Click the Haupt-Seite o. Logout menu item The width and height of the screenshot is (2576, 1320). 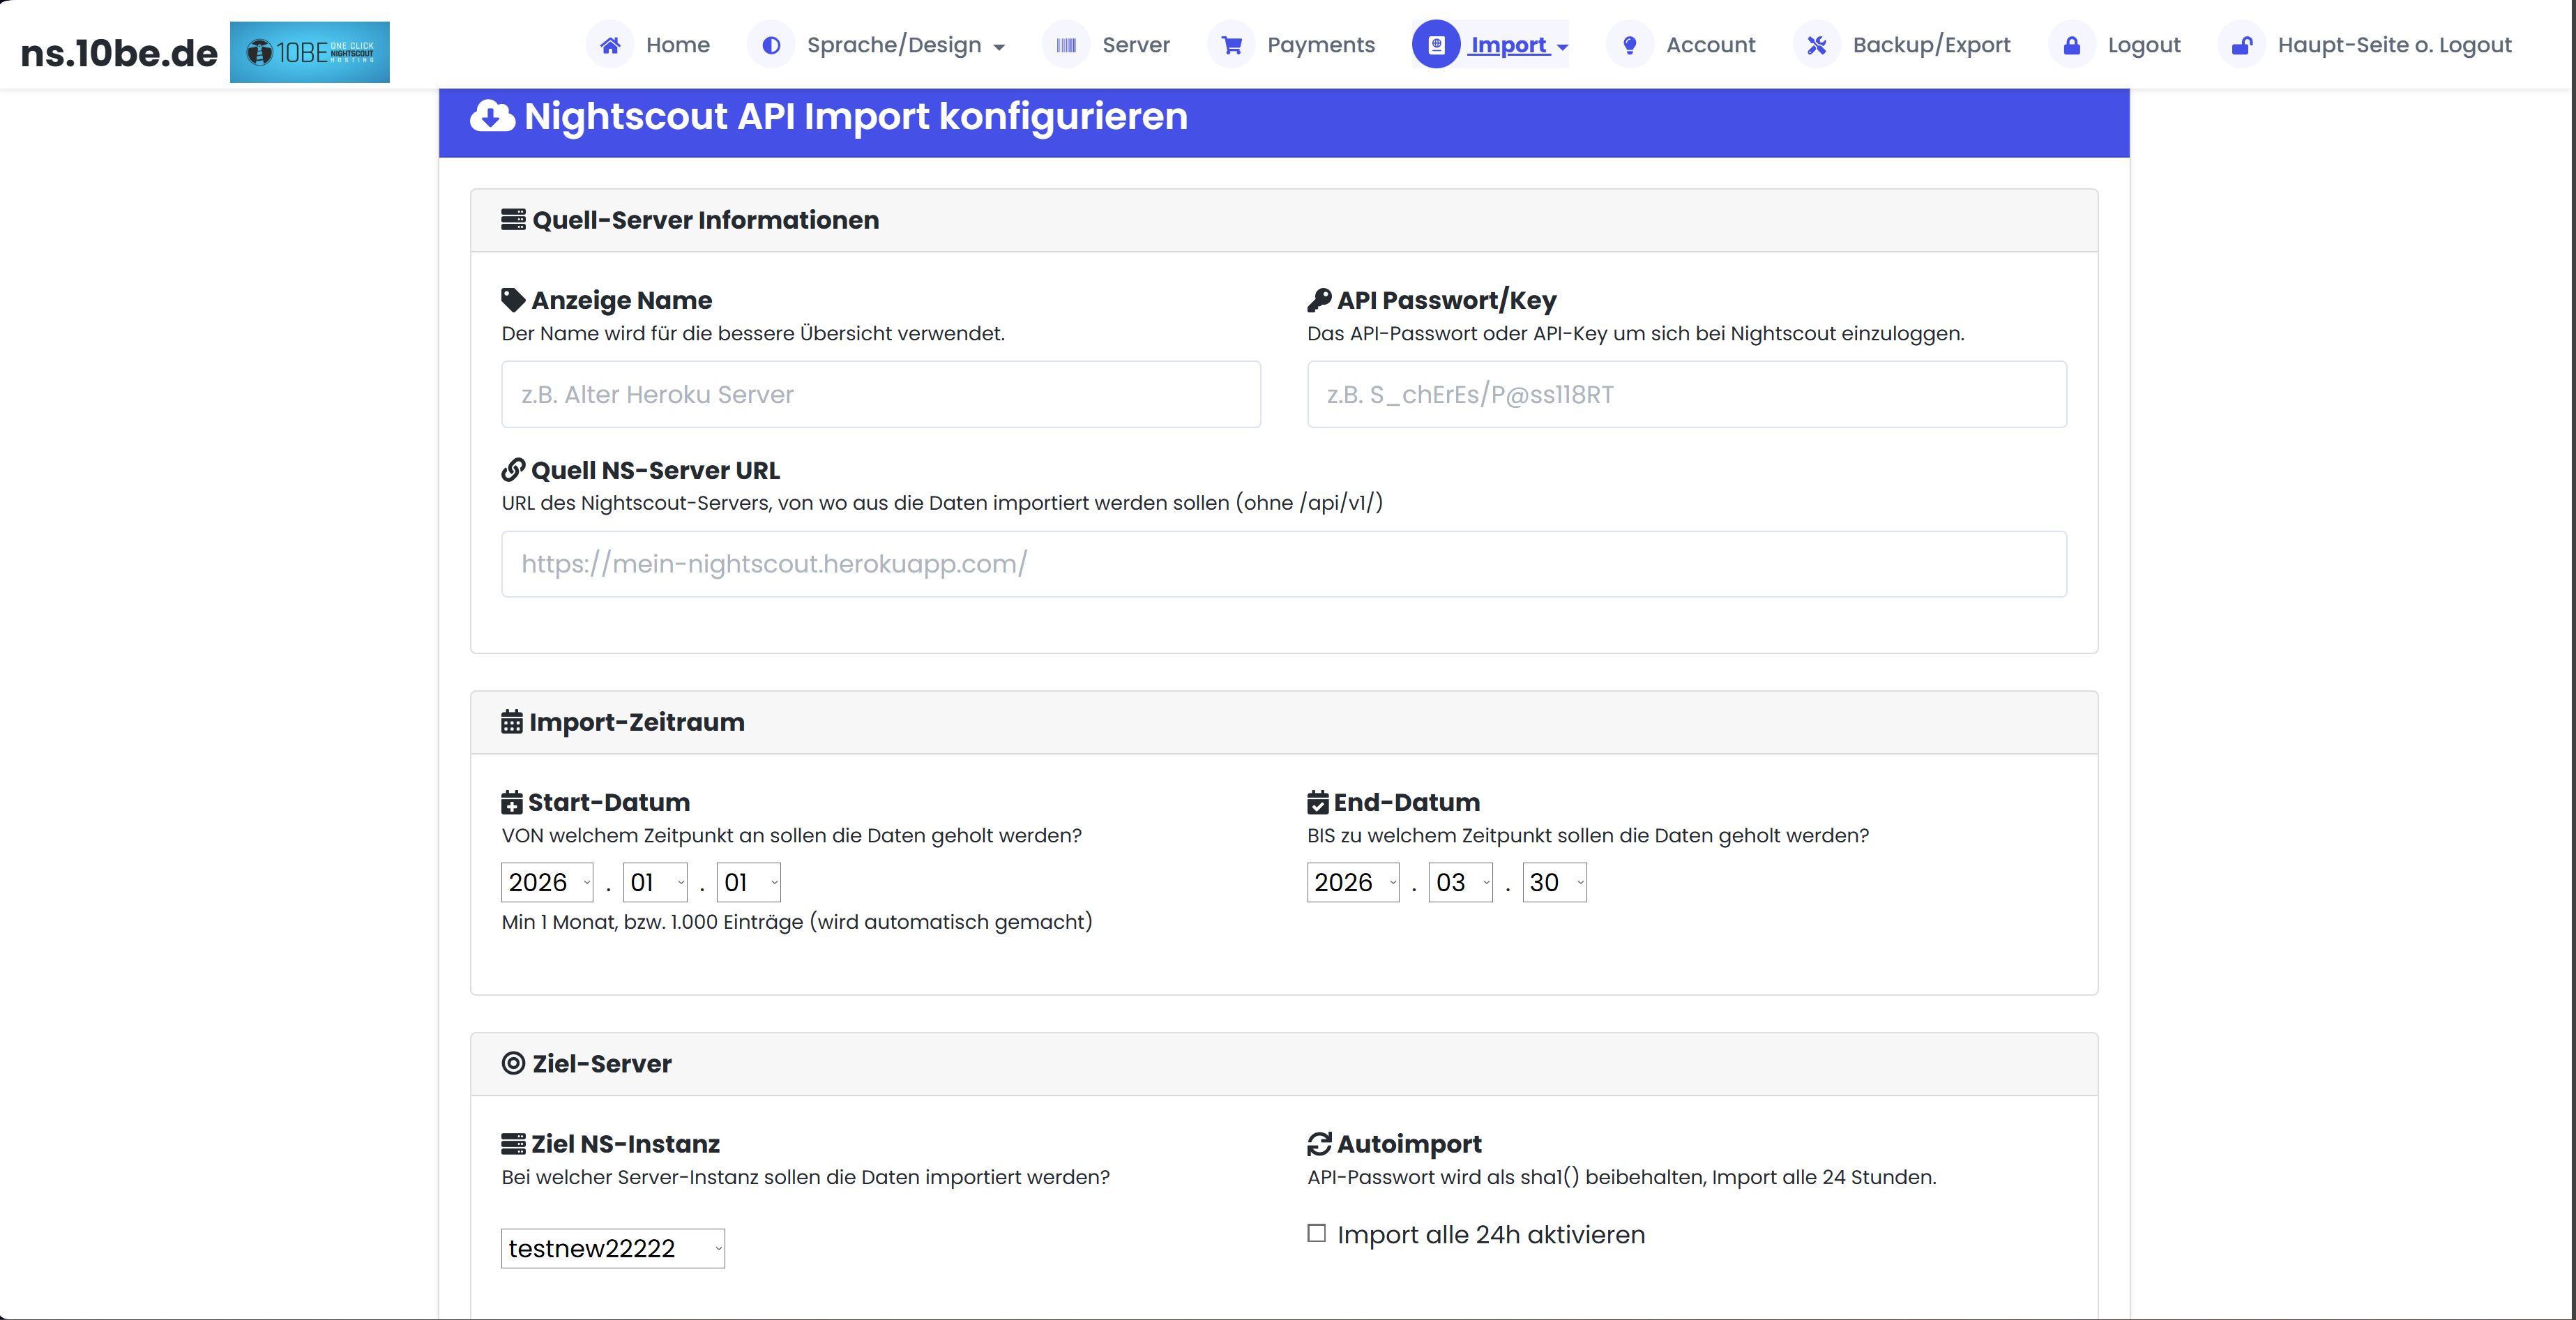click(2395, 44)
